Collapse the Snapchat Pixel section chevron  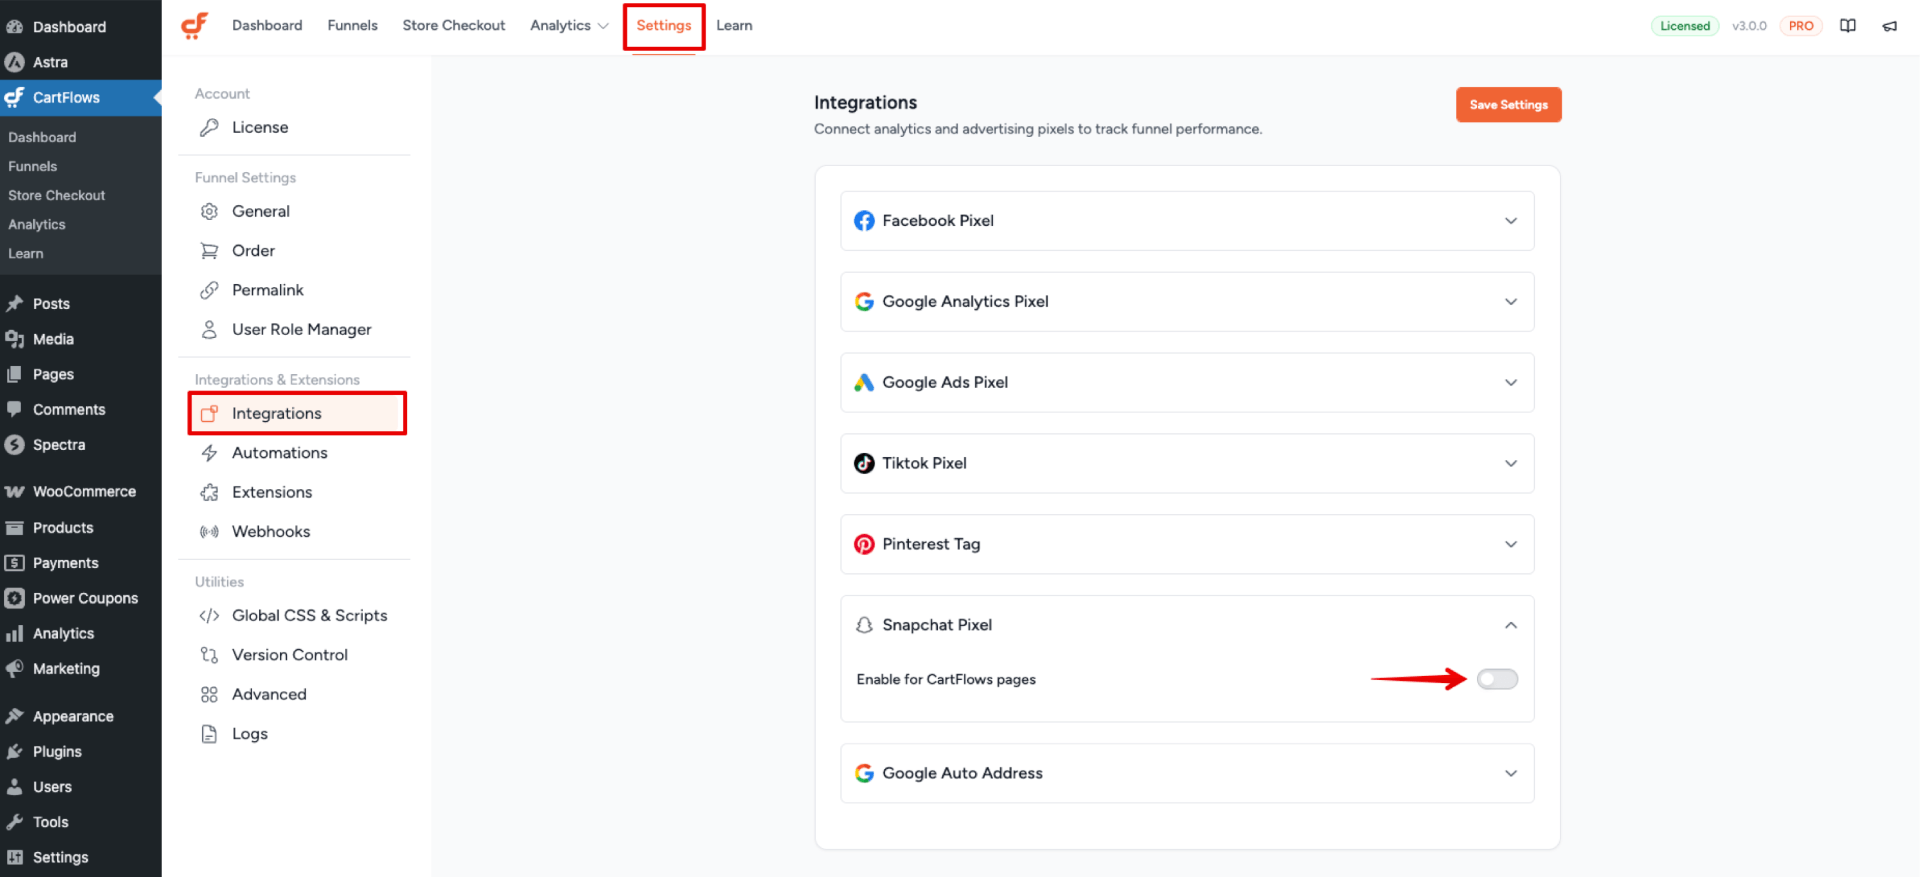pyautogui.click(x=1511, y=625)
